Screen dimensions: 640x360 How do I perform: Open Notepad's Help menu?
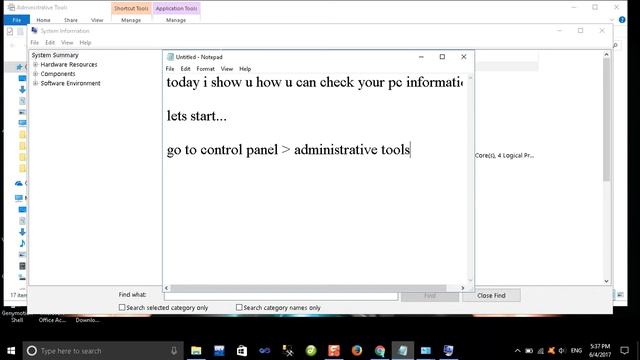point(245,69)
